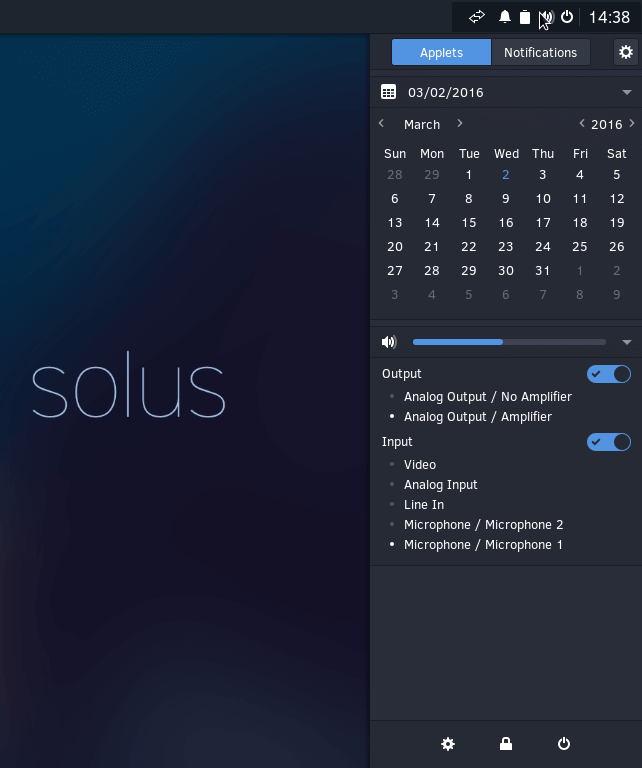Open notifications via the bell icon

coord(504,17)
